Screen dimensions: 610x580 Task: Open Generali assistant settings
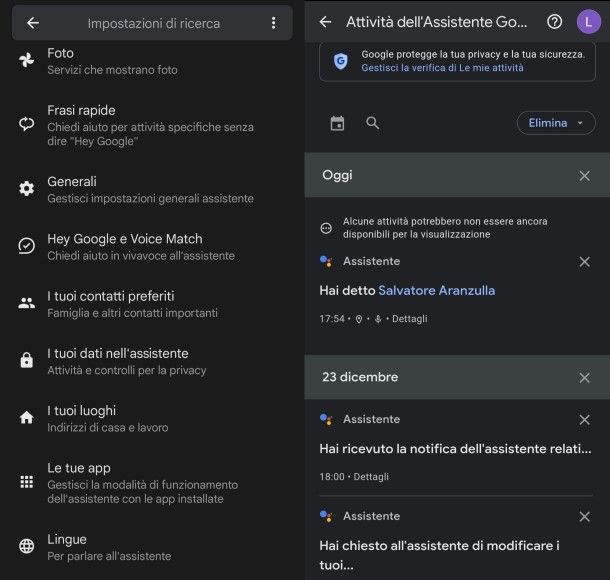[x=152, y=189]
